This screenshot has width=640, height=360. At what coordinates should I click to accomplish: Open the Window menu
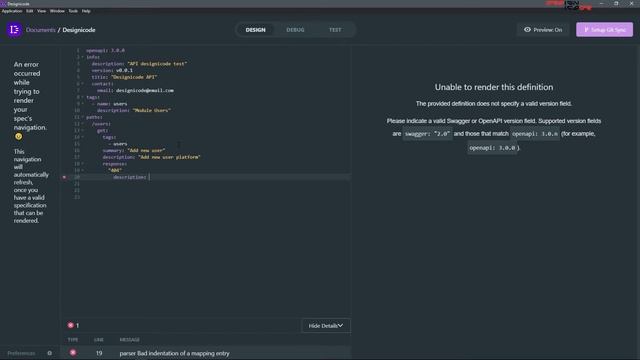point(57,11)
